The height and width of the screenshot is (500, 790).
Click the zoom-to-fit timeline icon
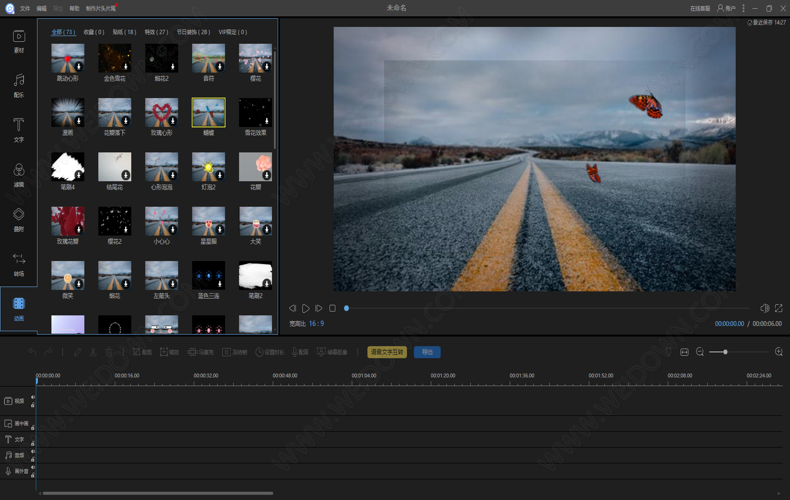[684, 352]
